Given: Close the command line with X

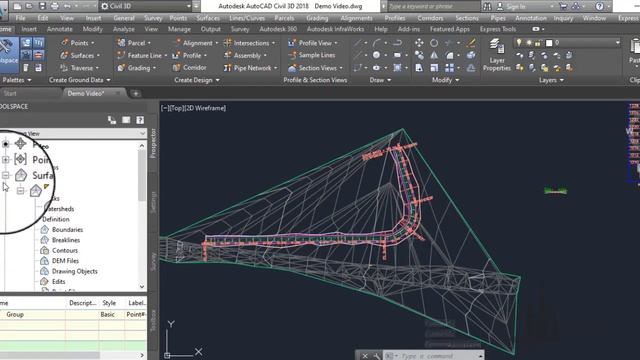Looking at the screenshot, I should [x=365, y=356].
